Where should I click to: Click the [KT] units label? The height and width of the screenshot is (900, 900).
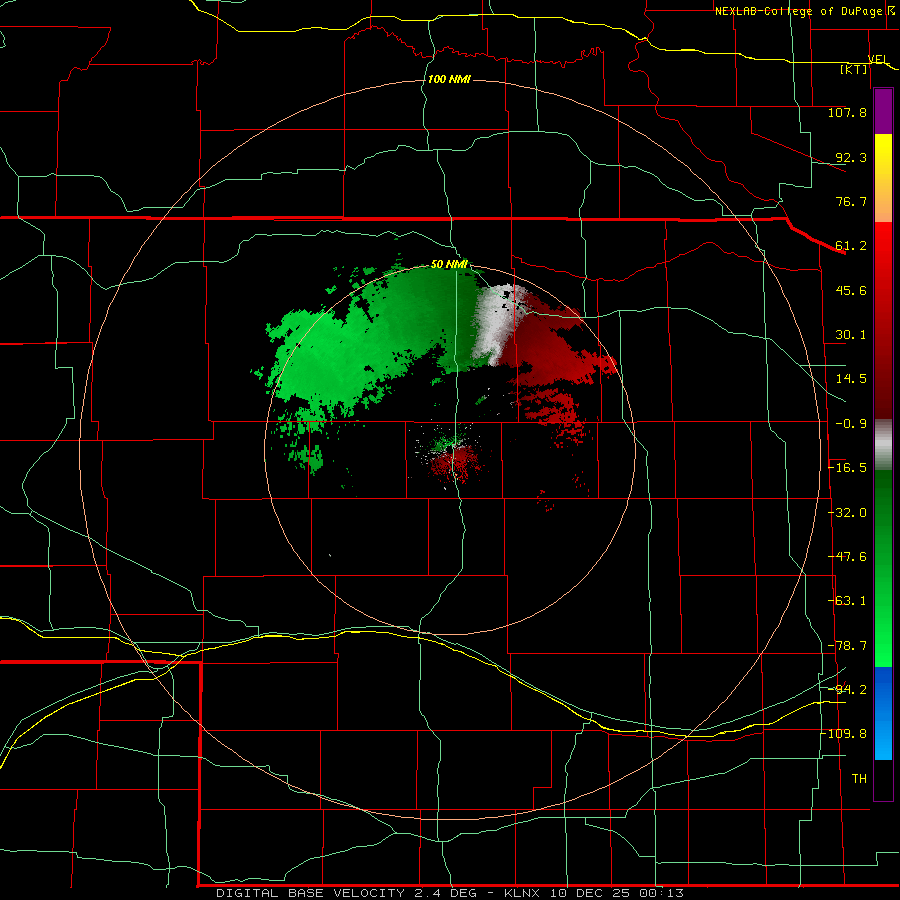(853, 69)
